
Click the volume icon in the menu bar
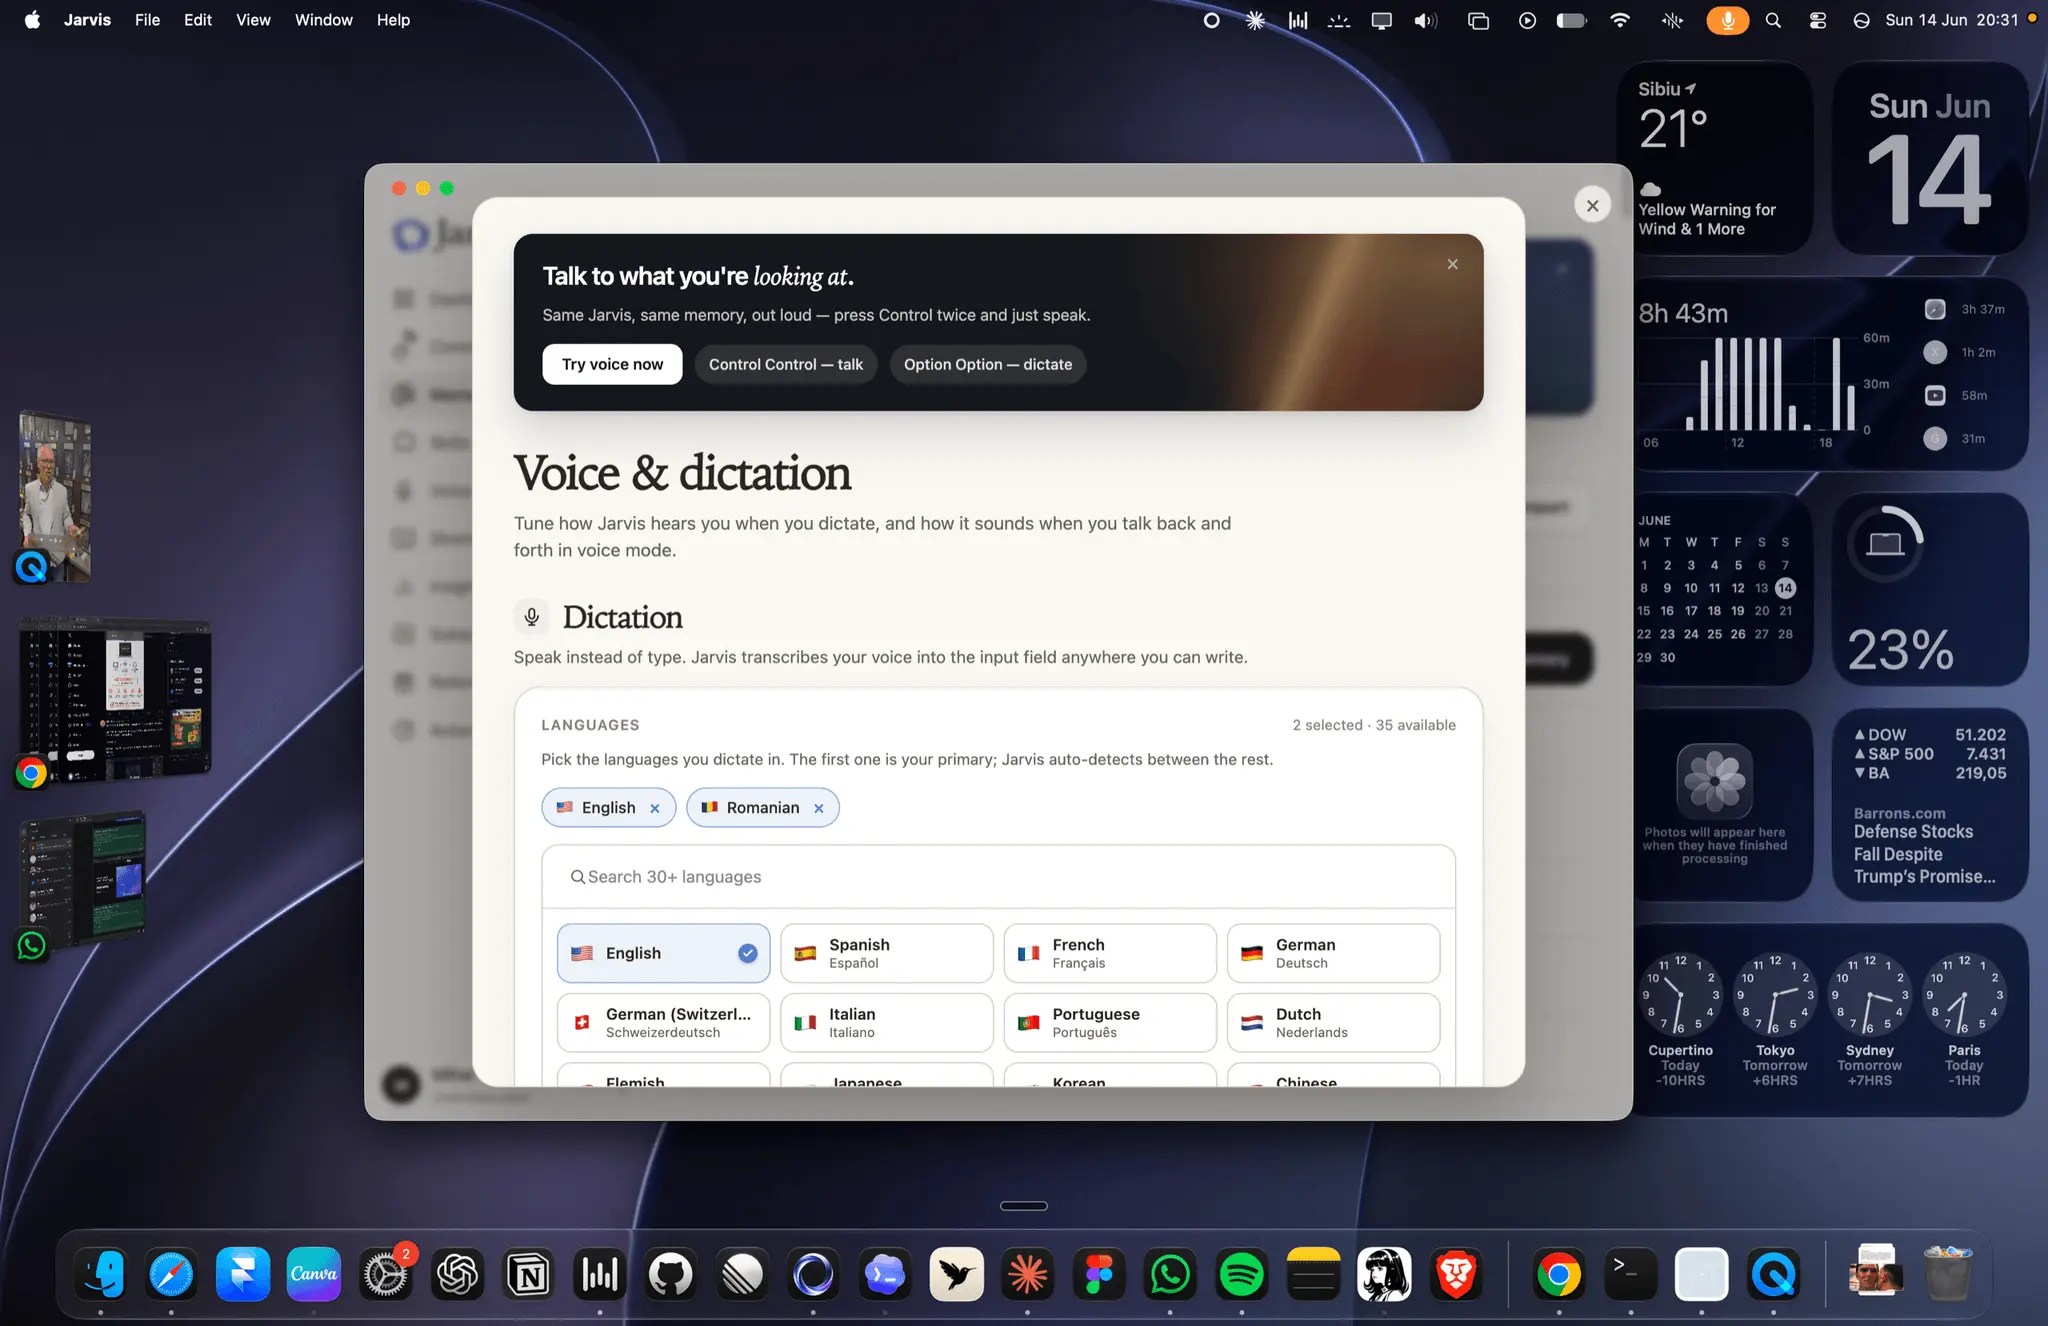[1425, 20]
